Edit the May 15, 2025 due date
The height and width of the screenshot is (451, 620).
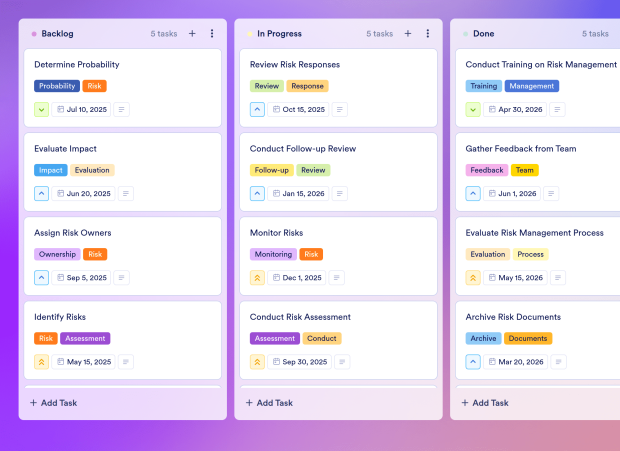83,362
